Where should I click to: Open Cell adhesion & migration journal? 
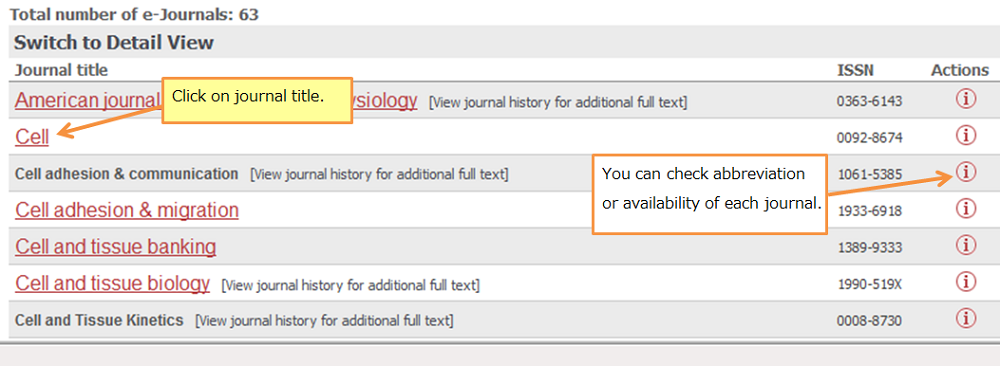pyautogui.click(x=127, y=210)
